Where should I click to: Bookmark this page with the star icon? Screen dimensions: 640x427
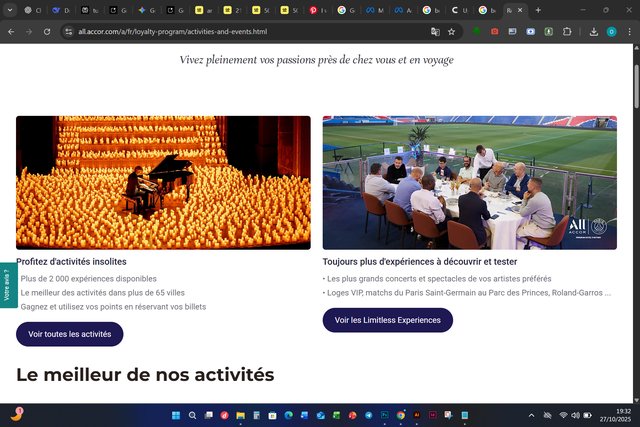[x=451, y=31]
